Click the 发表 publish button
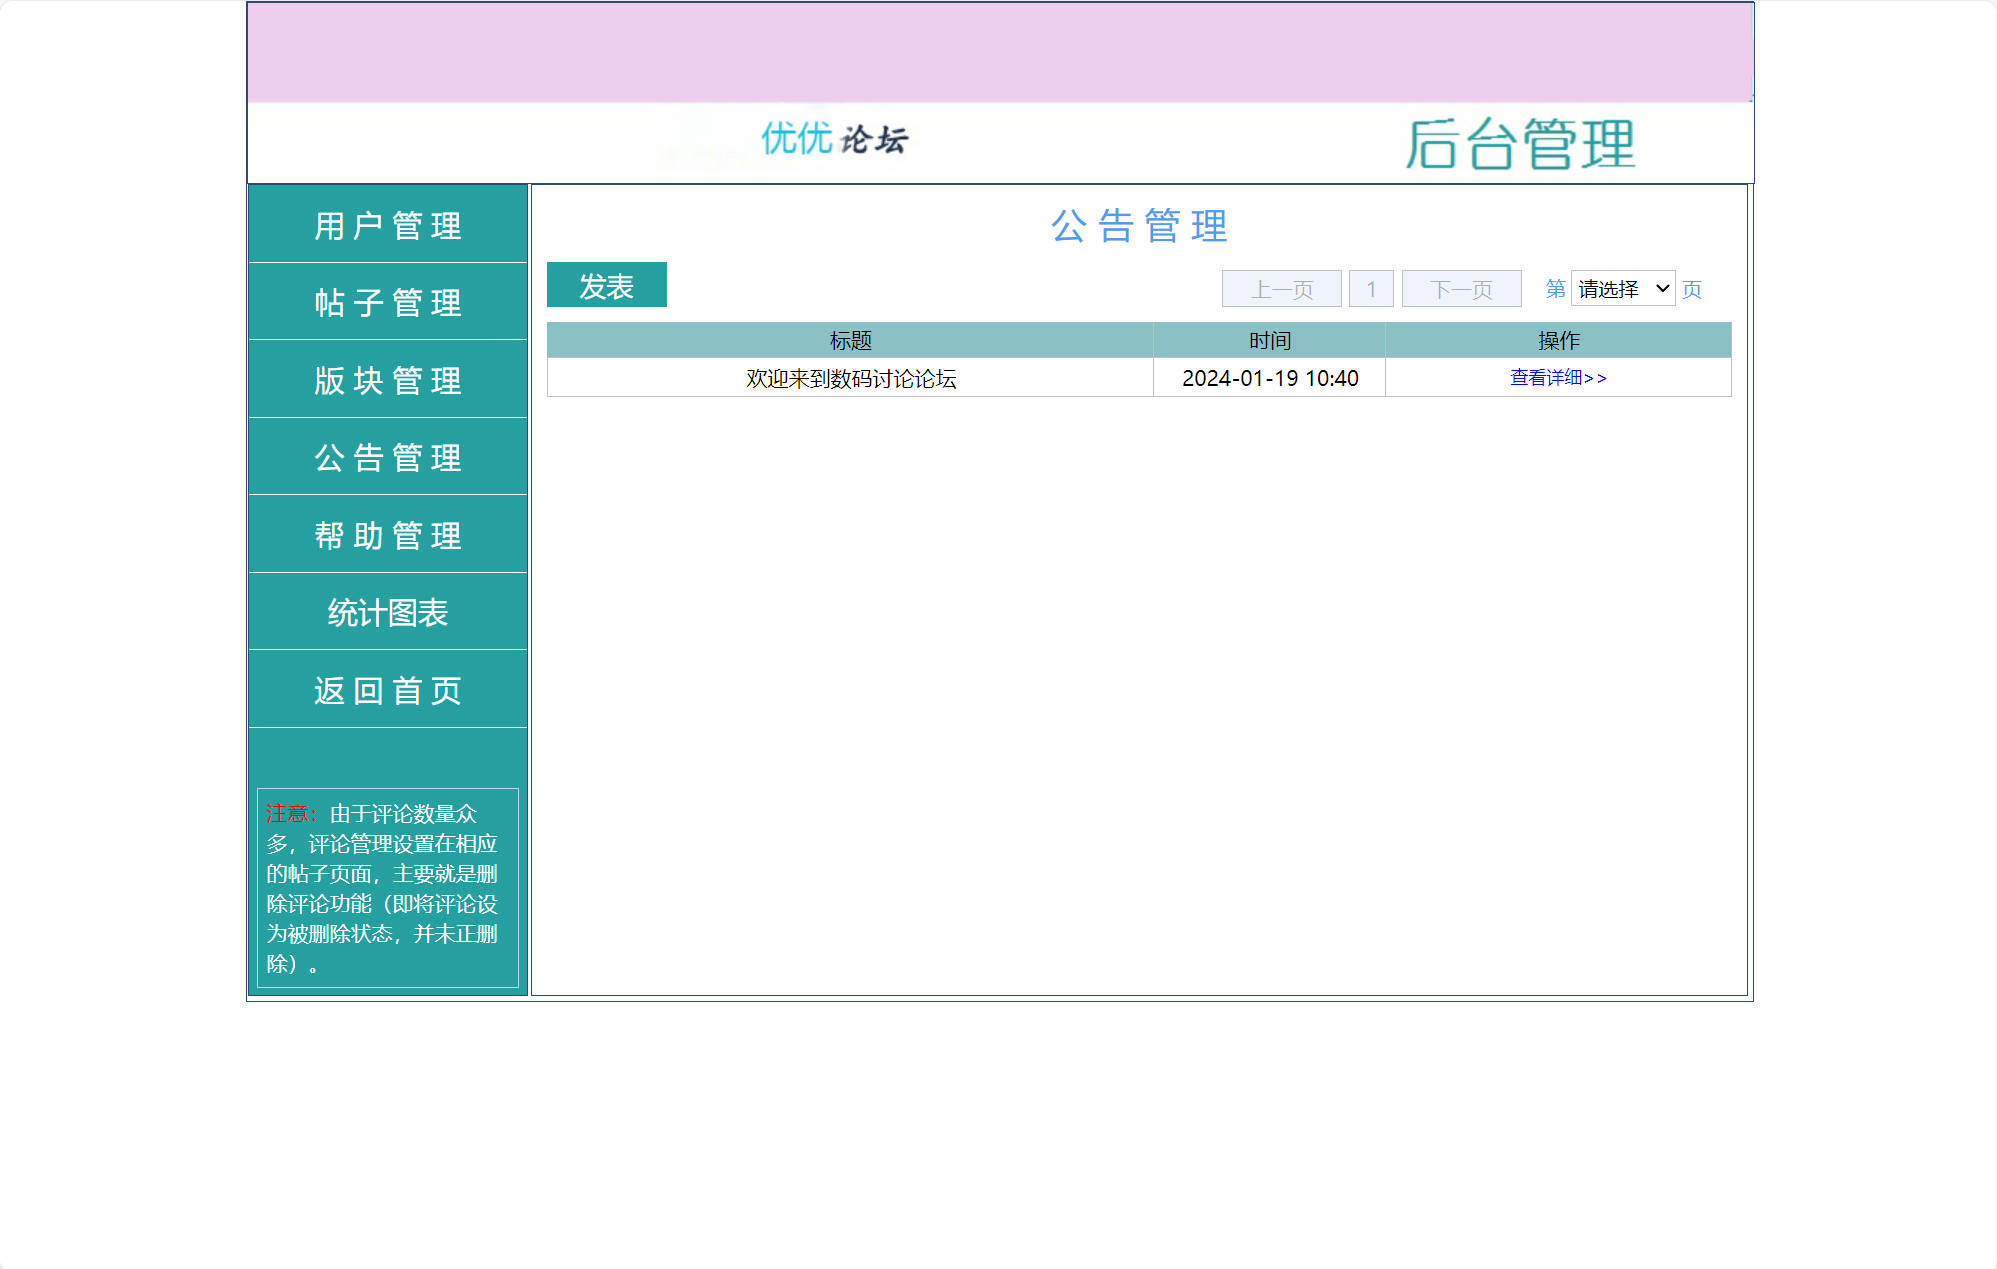 (x=606, y=284)
